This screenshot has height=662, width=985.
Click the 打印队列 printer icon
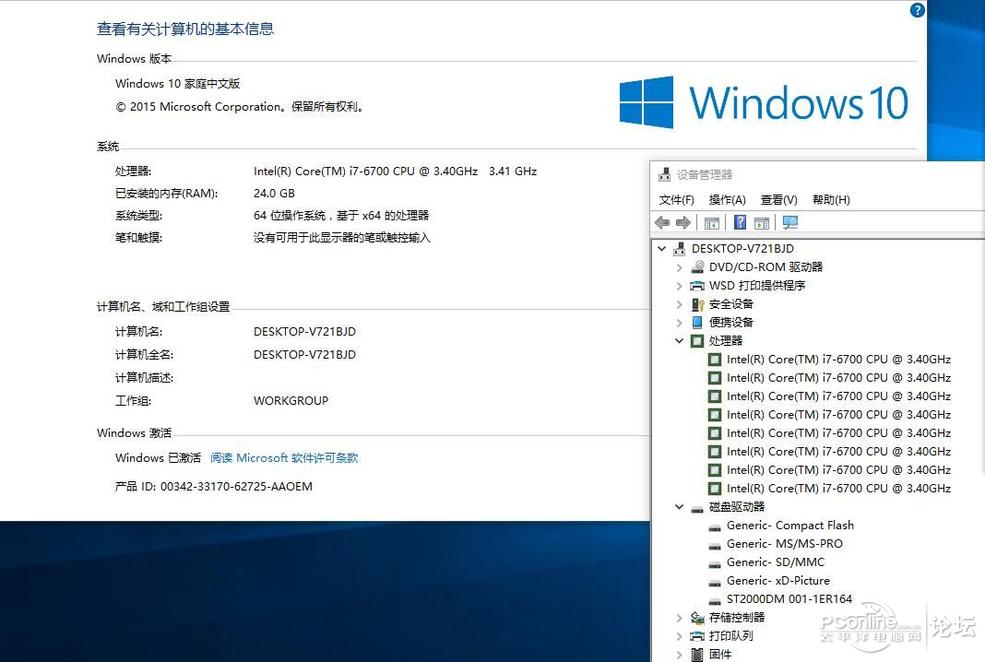[x=697, y=636]
